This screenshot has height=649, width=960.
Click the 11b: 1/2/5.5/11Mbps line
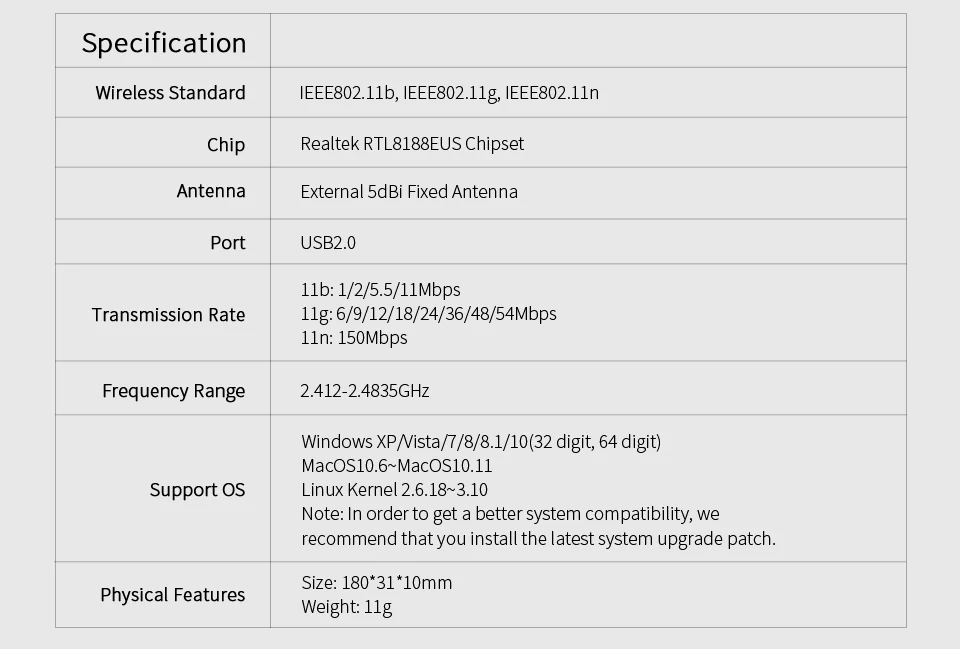[380, 290]
